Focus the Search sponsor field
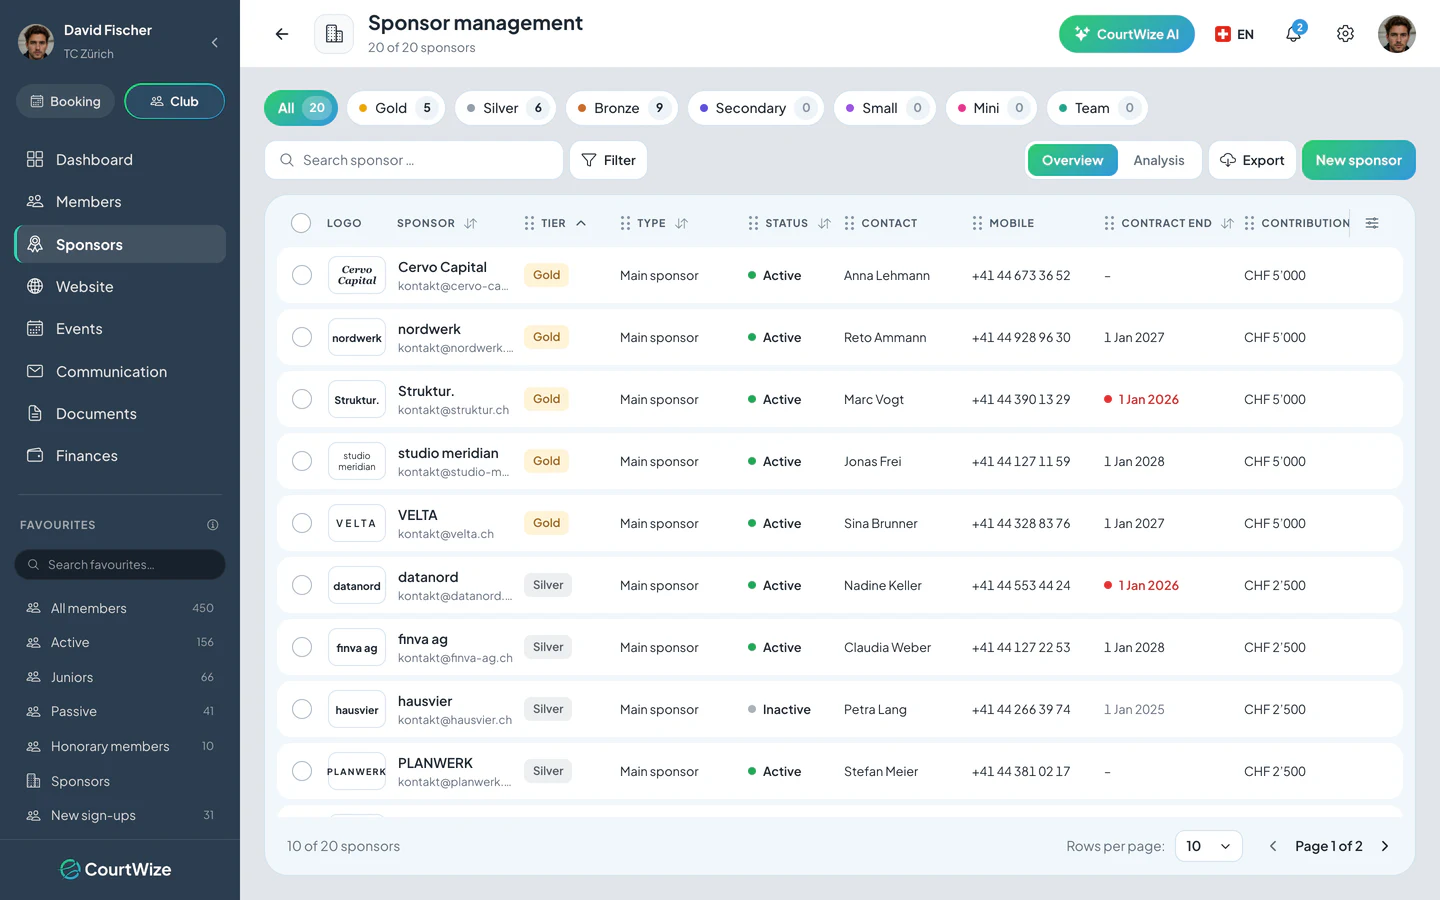Image resolution: width=1440 pixels, height=900 pixels. 414,160
